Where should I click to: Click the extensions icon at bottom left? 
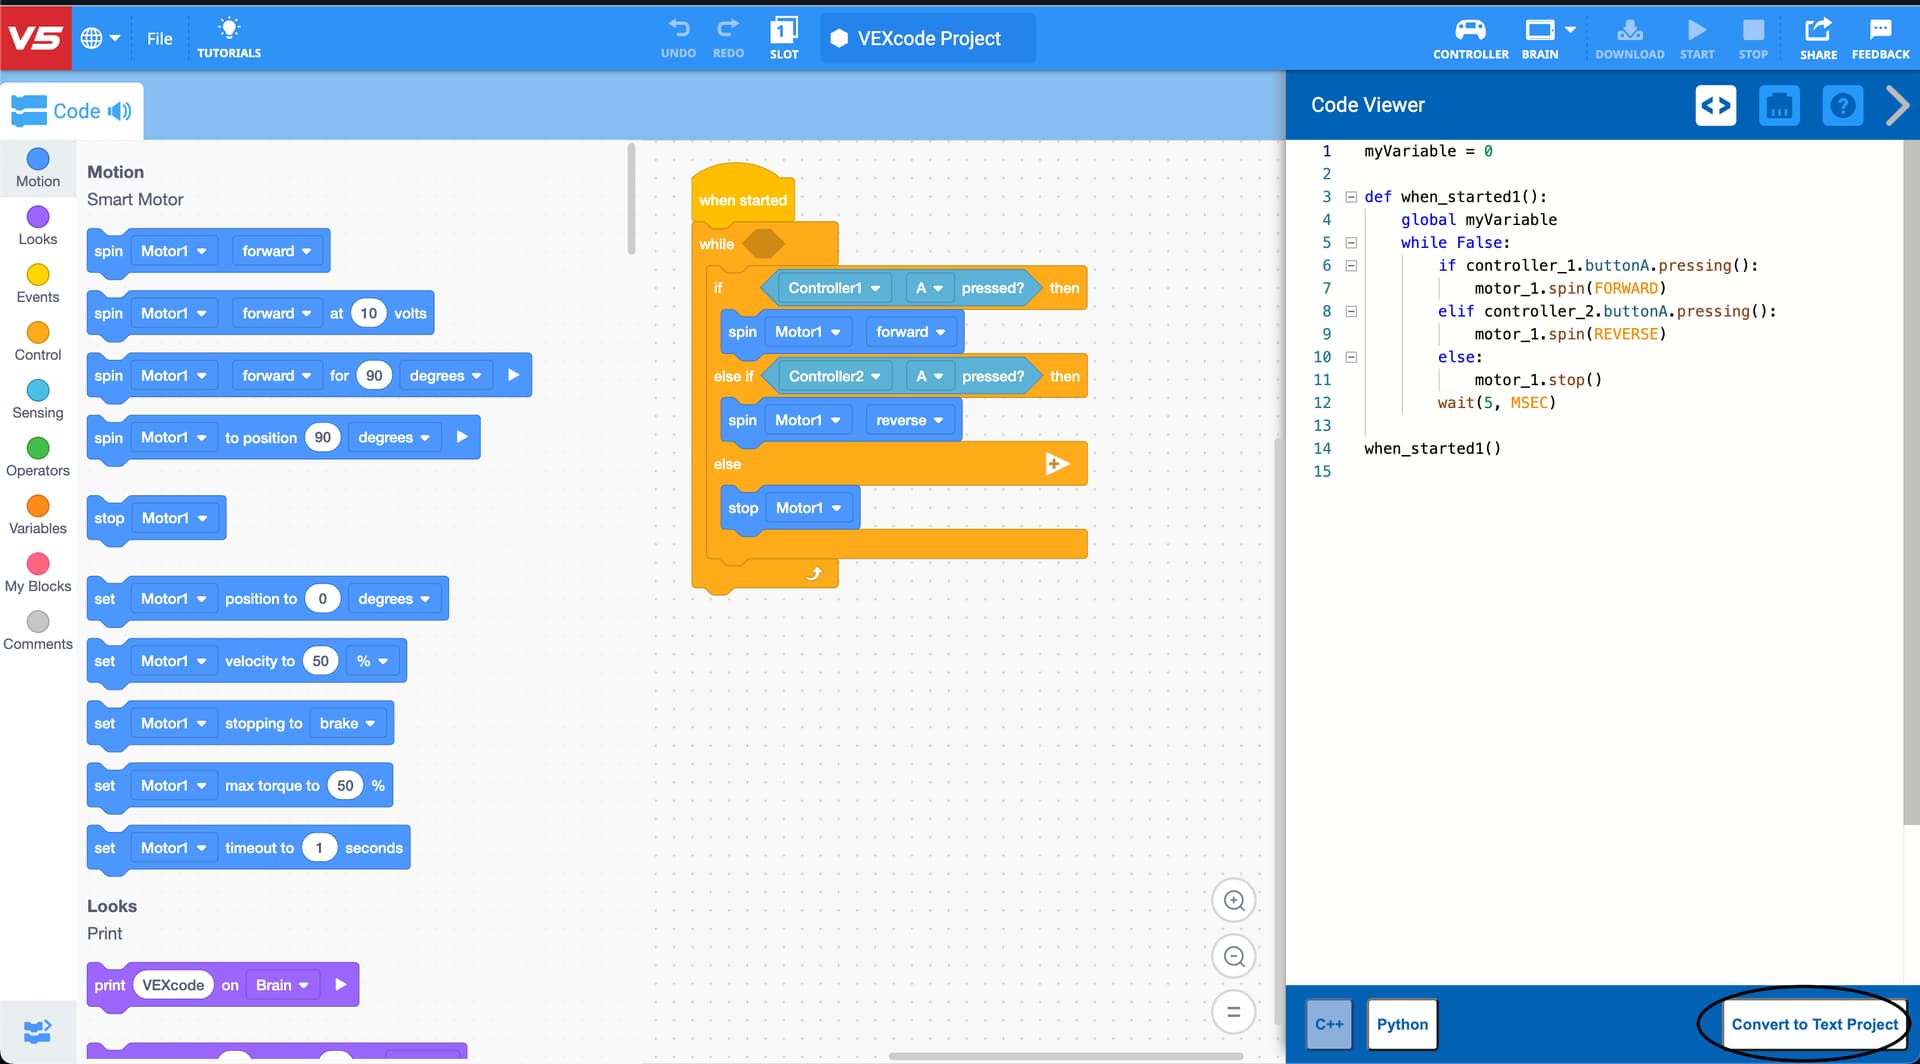tap(37, 1030)
